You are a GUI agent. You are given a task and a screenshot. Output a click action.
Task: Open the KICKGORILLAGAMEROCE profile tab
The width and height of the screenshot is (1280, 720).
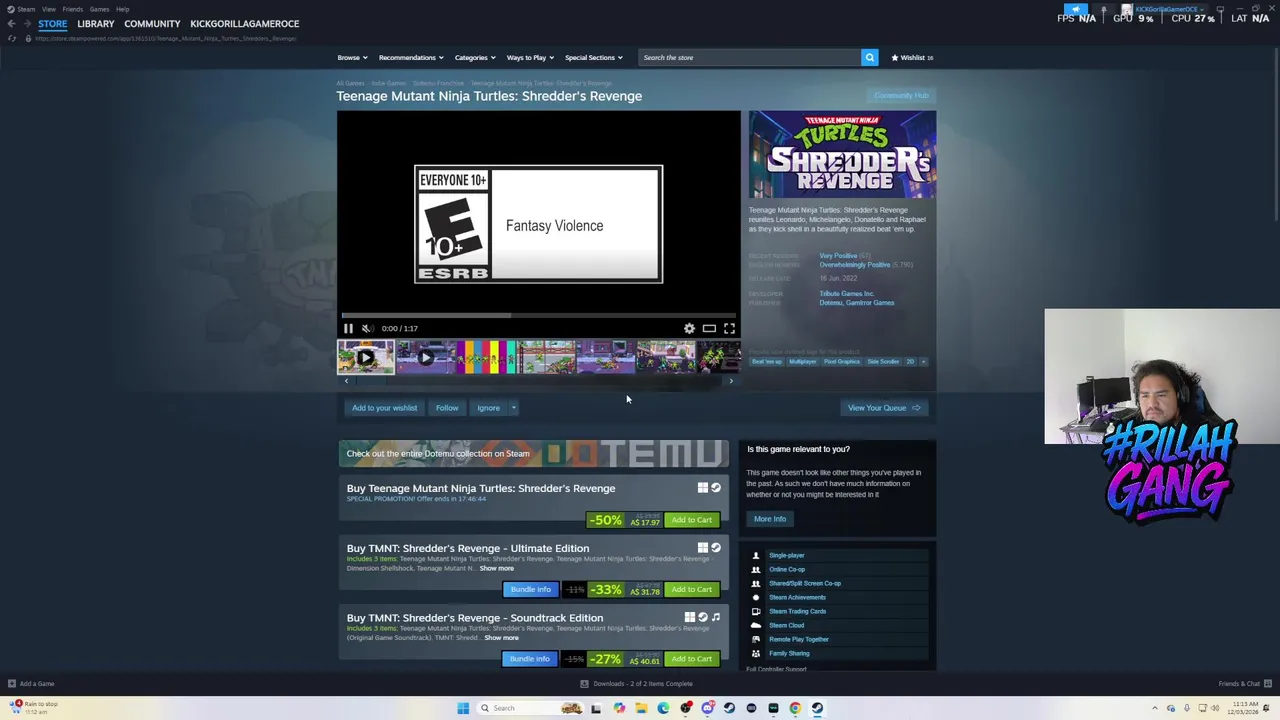[244, 24]
